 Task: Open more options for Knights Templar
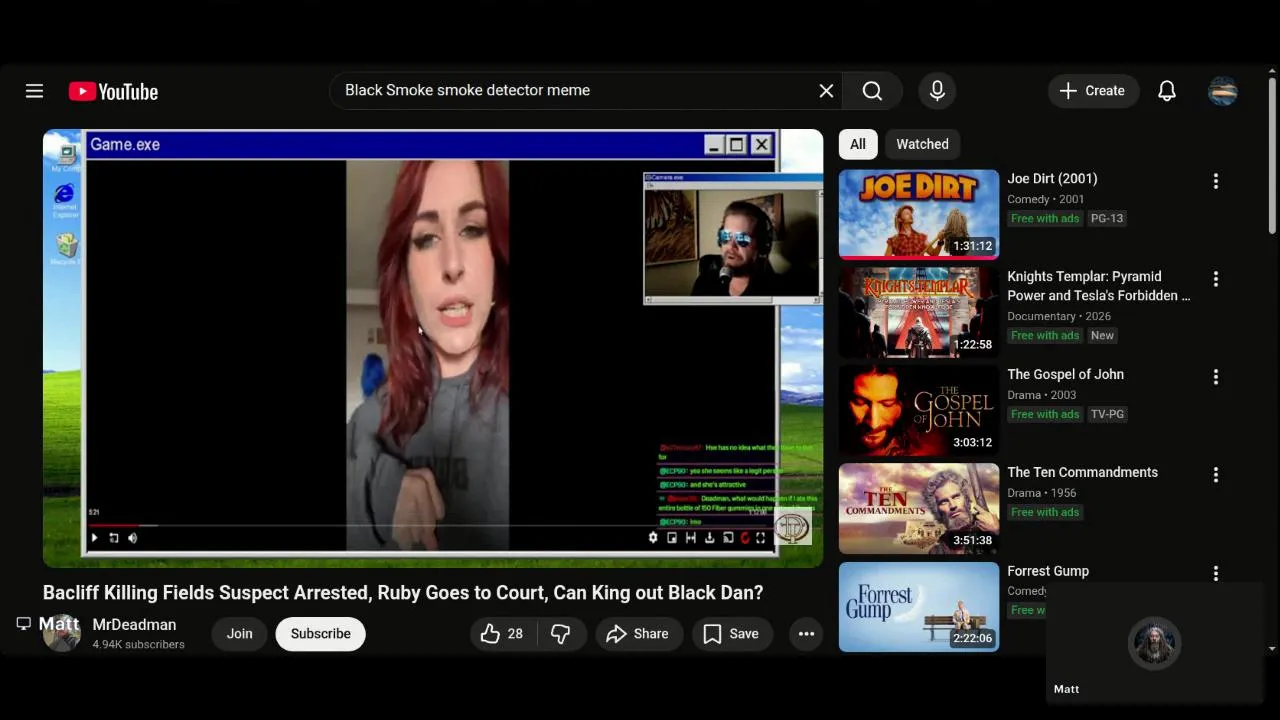tap(1216, 279)
